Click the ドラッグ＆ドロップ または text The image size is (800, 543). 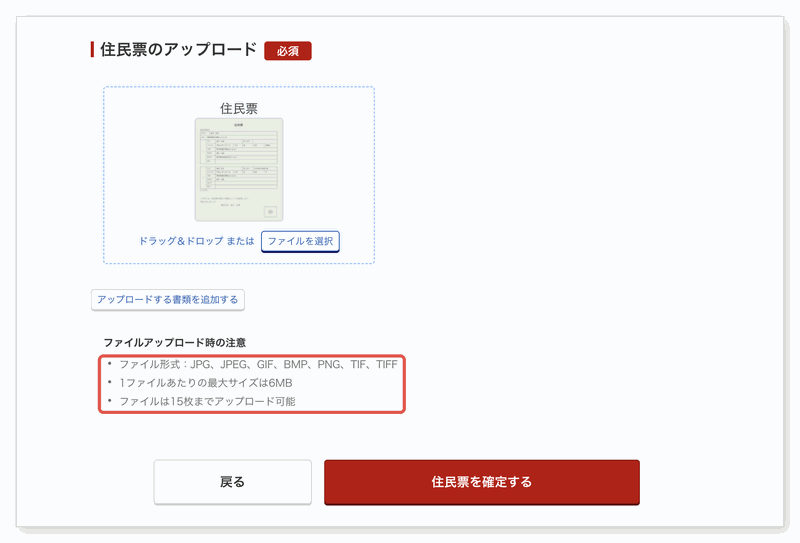pos(197,241)
